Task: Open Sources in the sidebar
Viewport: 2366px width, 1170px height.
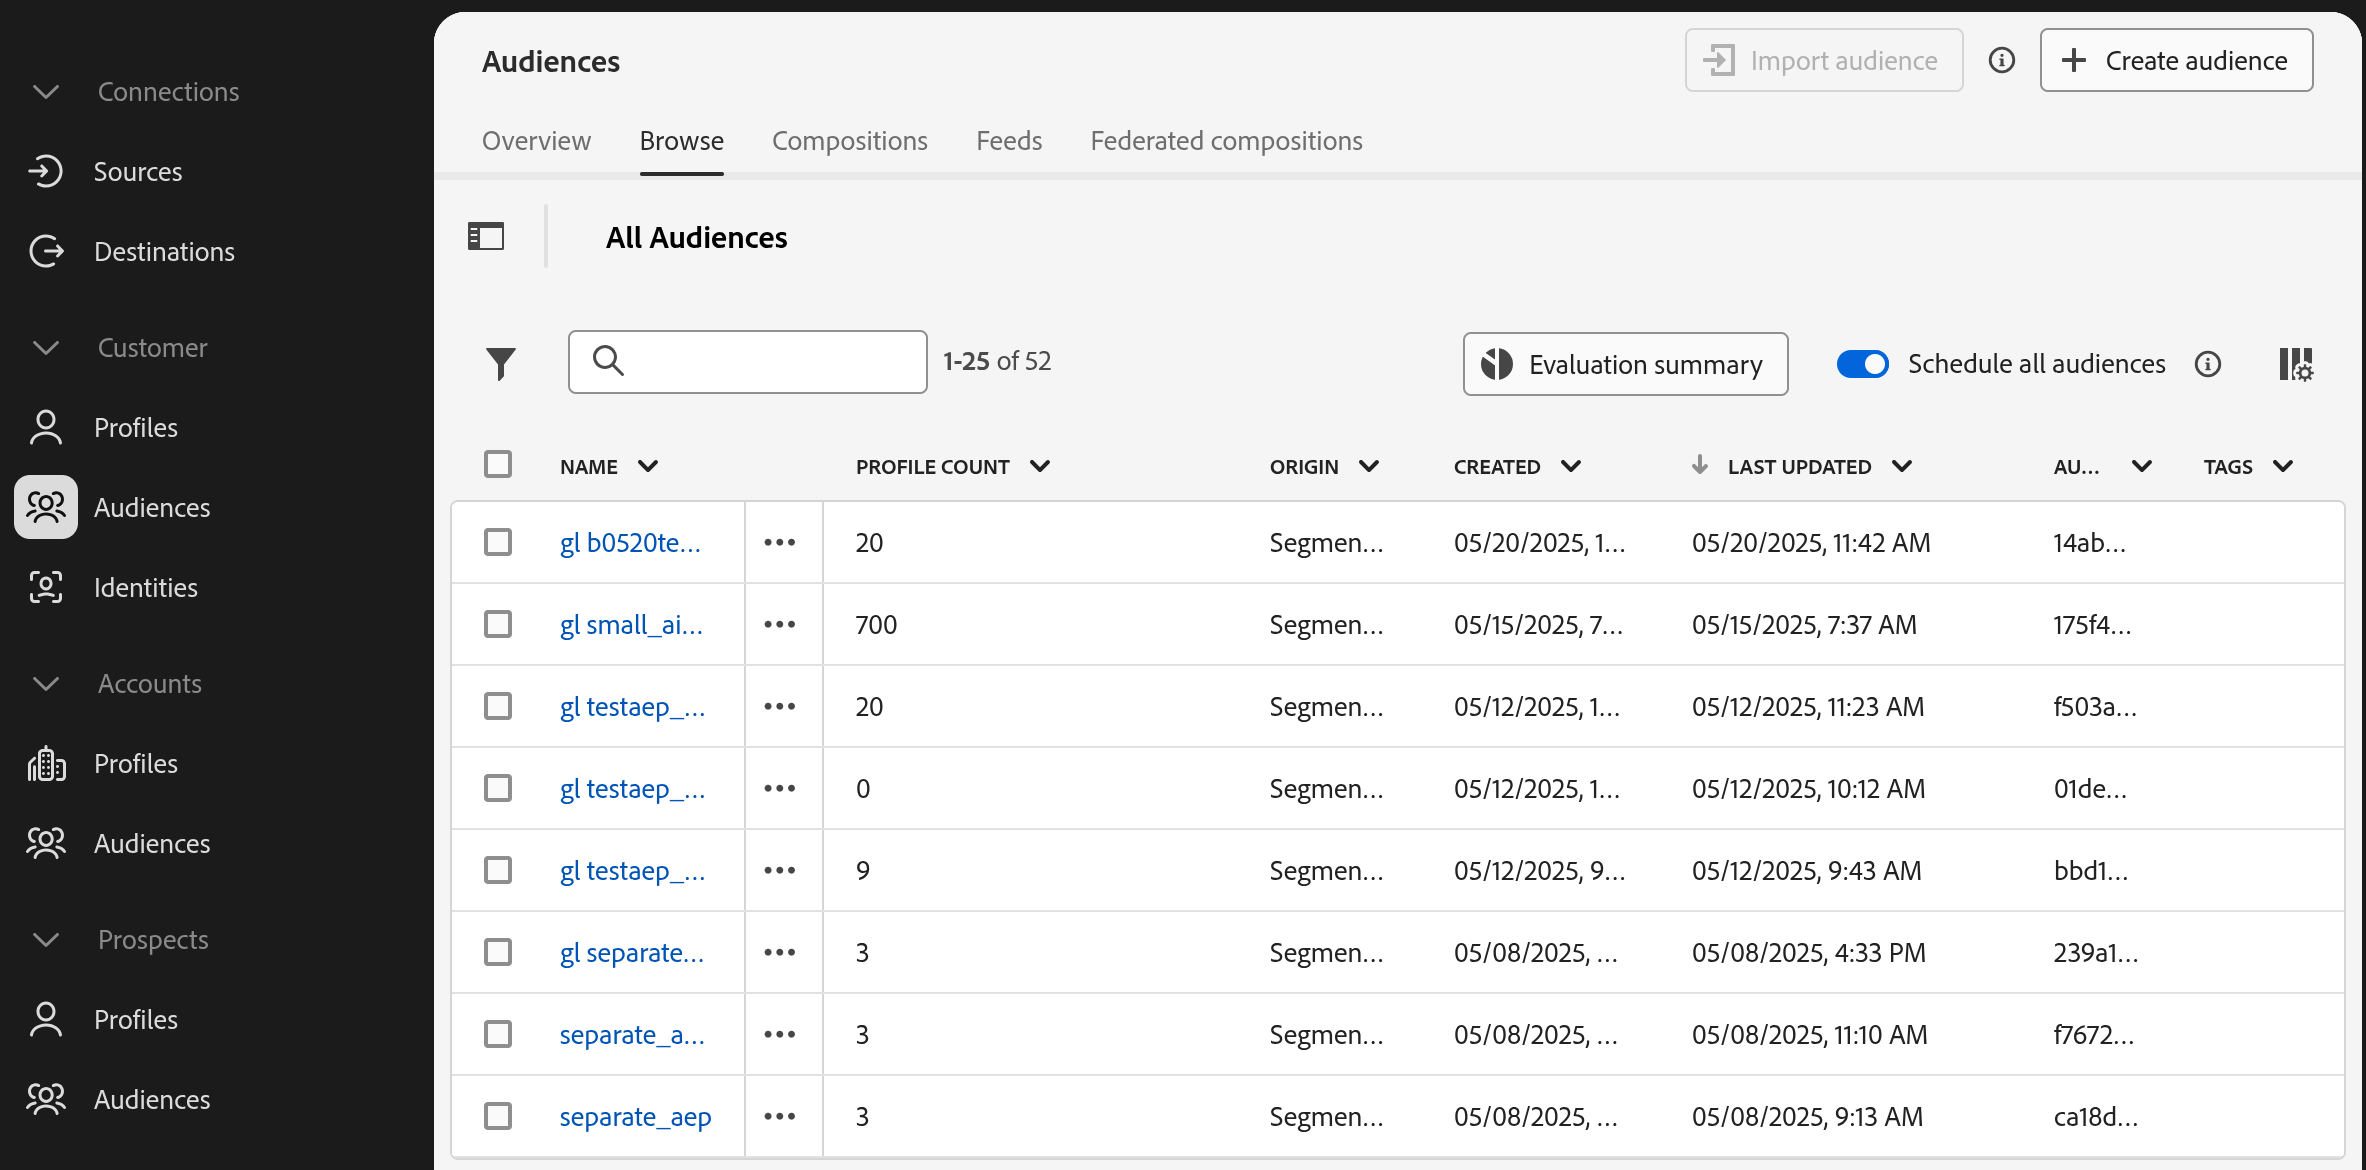Action: (137, 172)
